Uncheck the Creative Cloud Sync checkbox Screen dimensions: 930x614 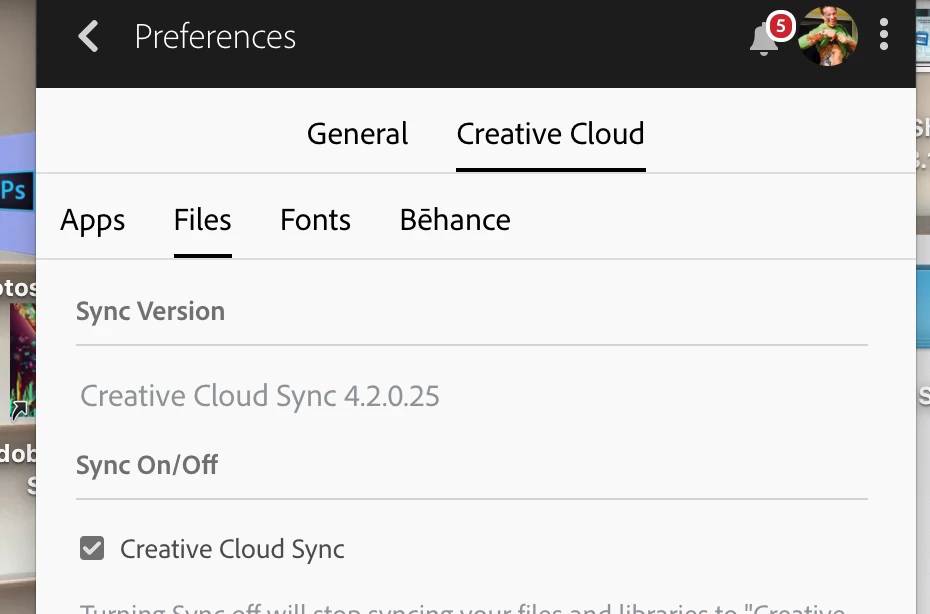(92, 548)
